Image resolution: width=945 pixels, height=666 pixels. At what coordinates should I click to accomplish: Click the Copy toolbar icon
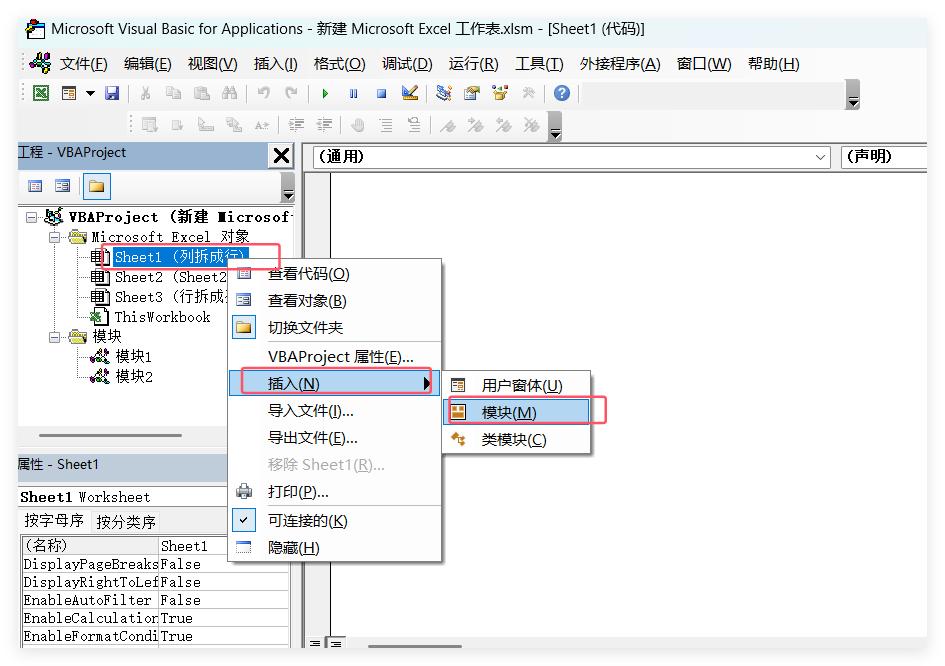point(174,93)
